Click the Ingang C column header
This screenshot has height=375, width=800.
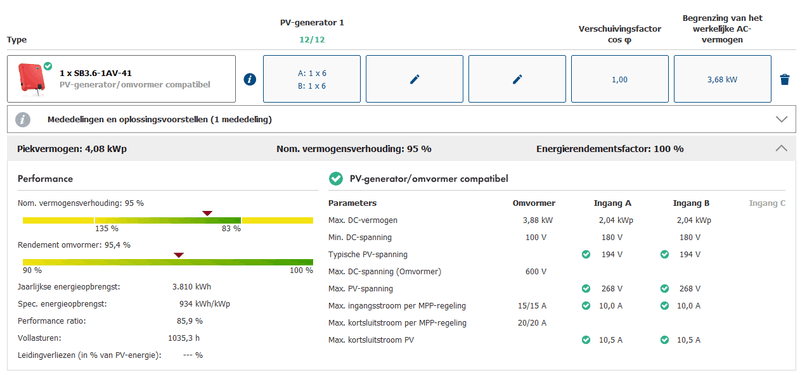click(767, 203)
